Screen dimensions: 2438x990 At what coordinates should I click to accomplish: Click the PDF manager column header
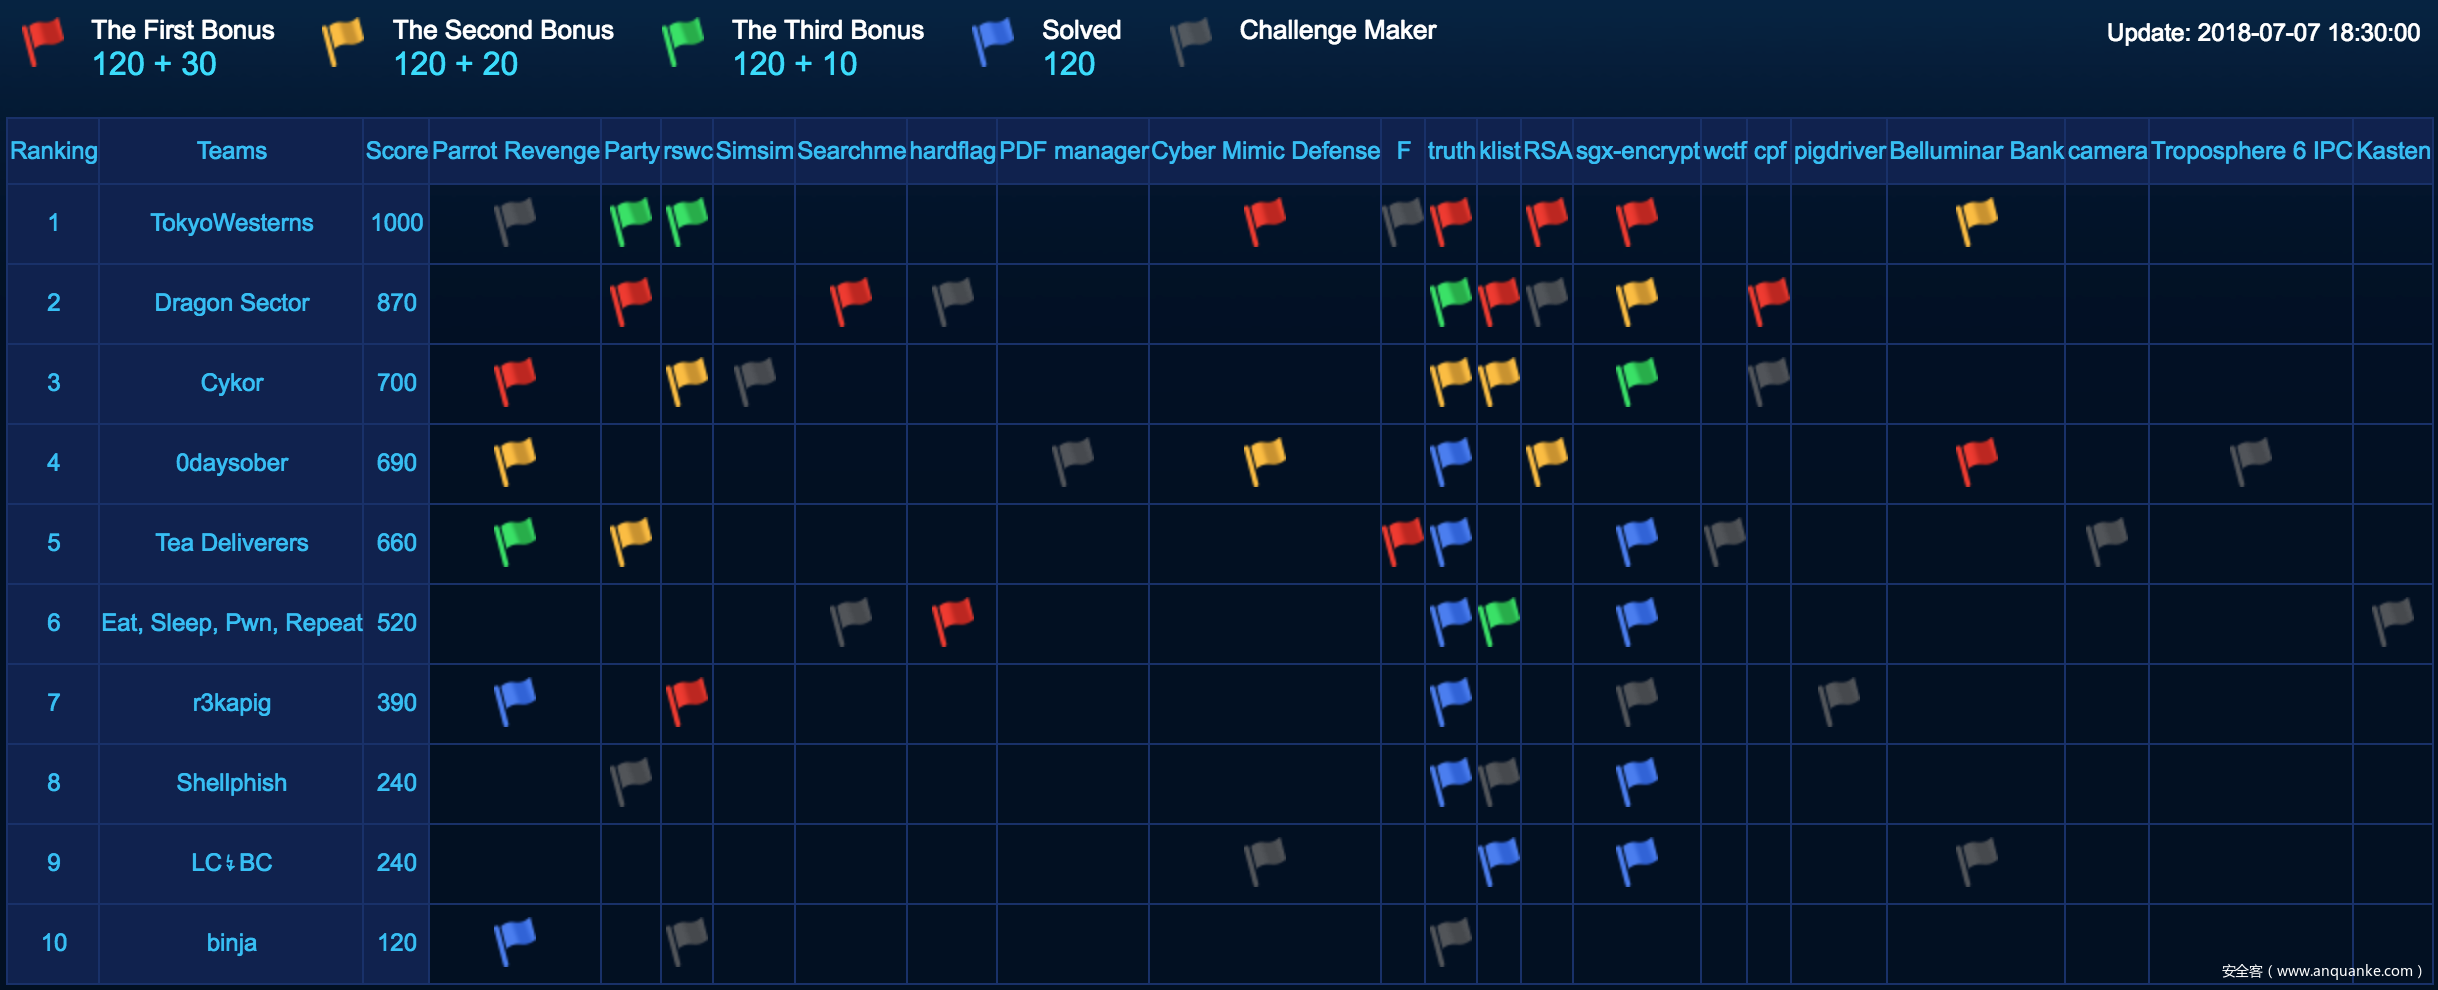tap(1074, 151)
